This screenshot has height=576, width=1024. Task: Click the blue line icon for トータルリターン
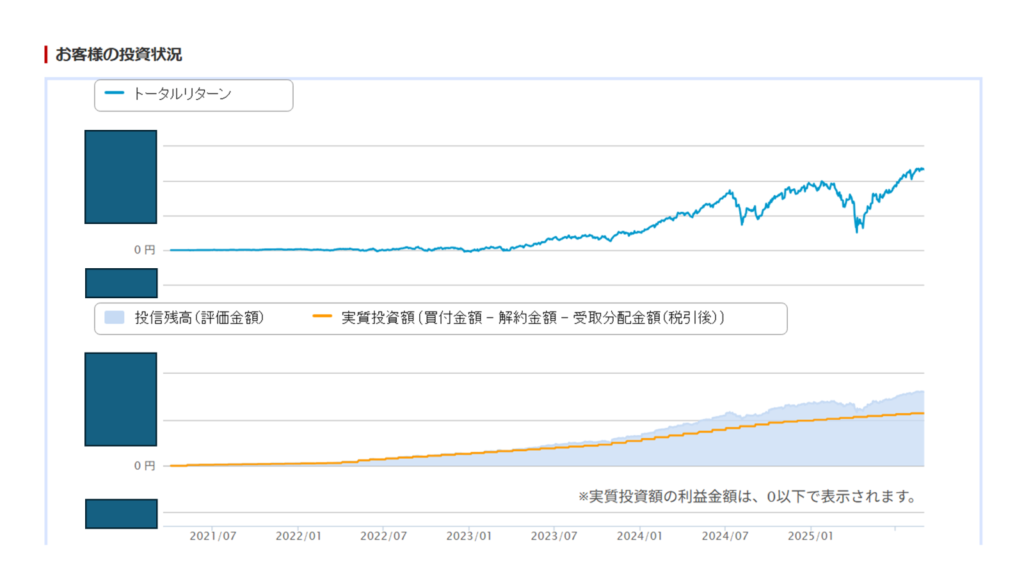114,94
